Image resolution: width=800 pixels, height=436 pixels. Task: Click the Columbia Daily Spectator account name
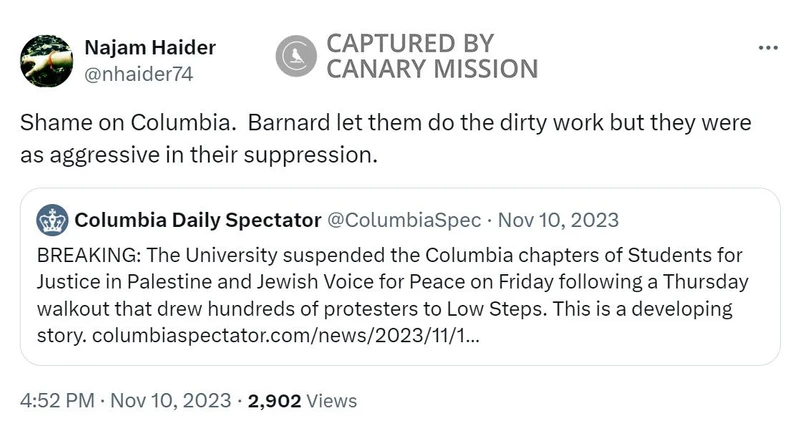click(x=198, y=219)
